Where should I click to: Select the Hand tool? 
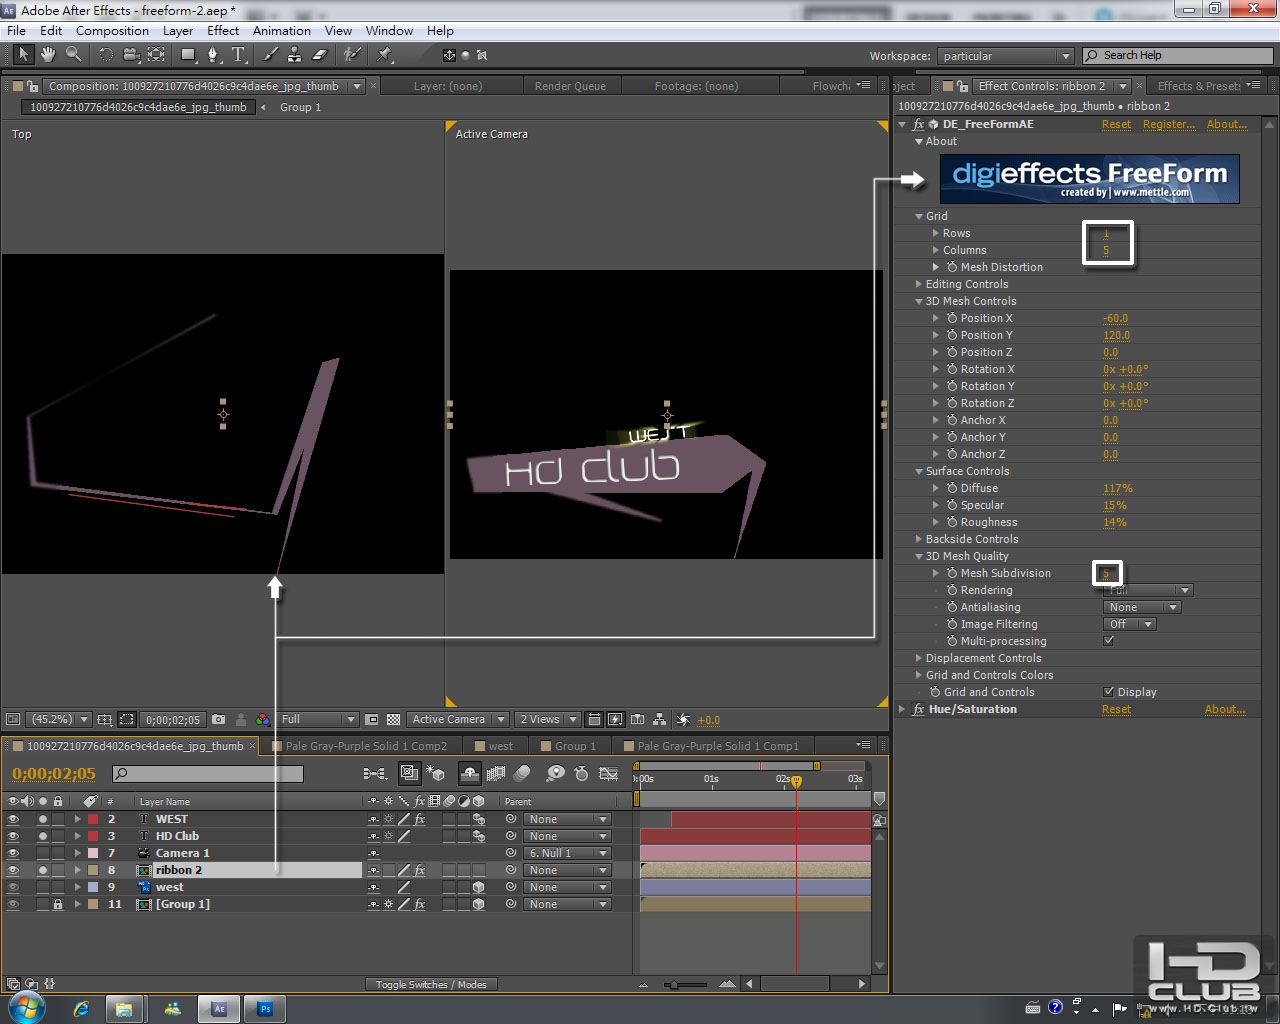(47, 55)
